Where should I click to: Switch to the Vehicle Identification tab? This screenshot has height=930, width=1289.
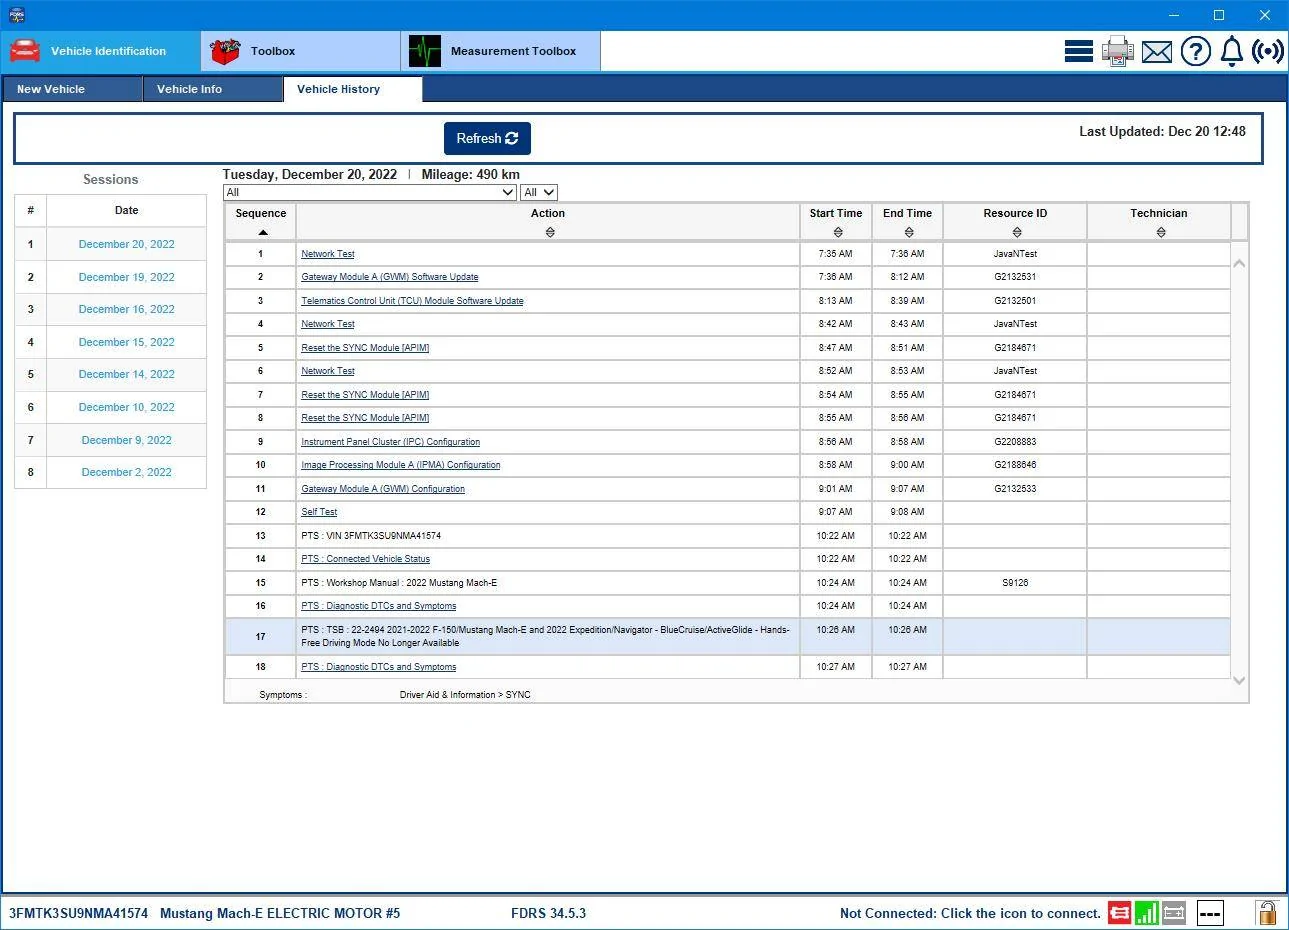pos(100,51)
